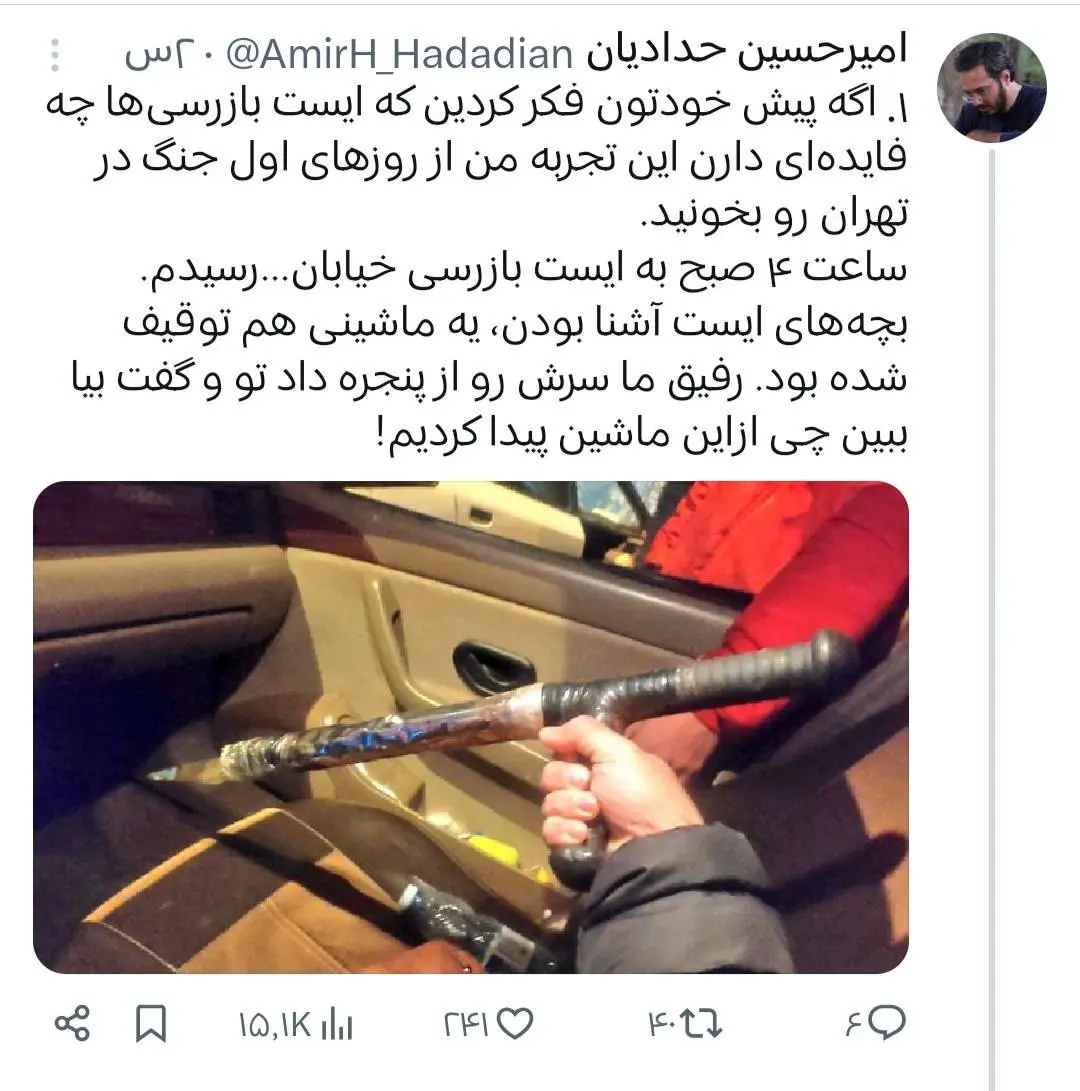This screenshot has height=1091, width=1080.
Task: Open the views analytics bar-chart icon
Action: 337,1024
